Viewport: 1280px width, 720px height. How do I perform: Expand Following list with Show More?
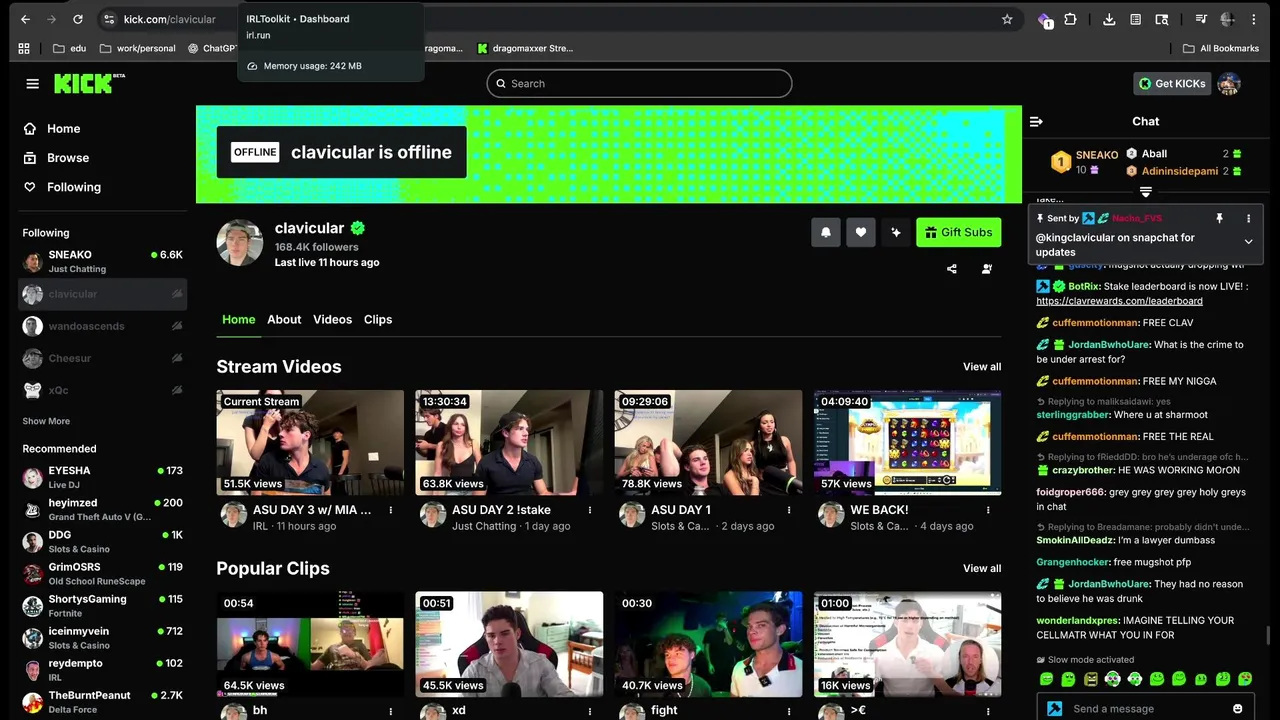click(46, 421)
